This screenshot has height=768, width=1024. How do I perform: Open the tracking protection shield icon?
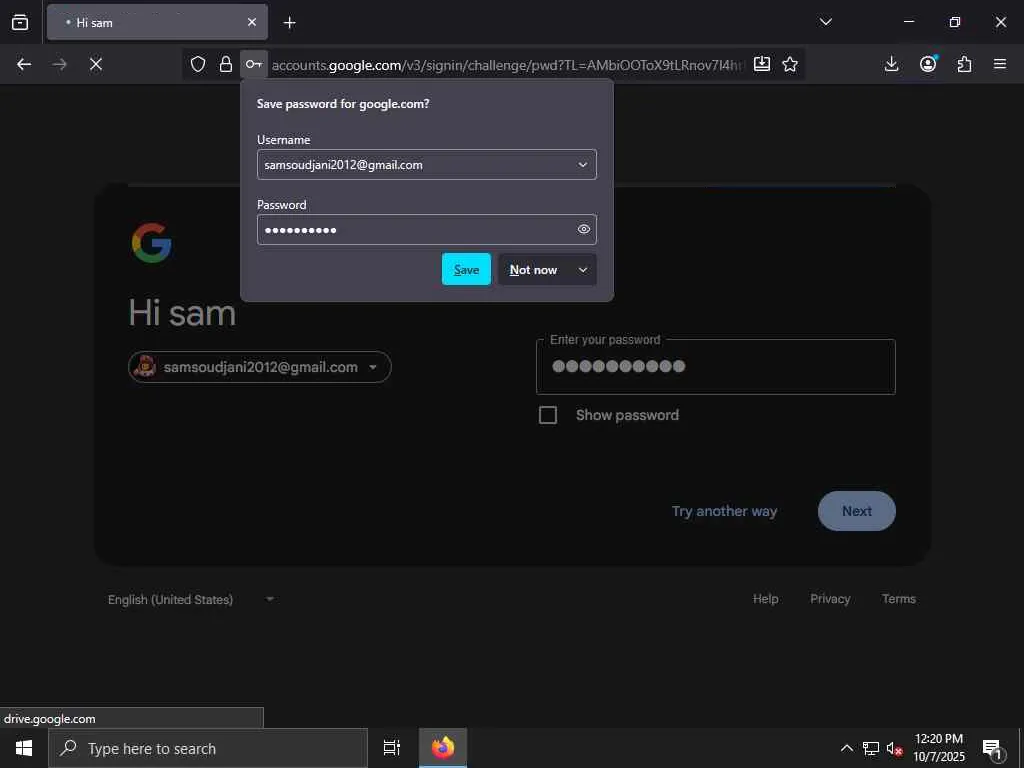198,64
